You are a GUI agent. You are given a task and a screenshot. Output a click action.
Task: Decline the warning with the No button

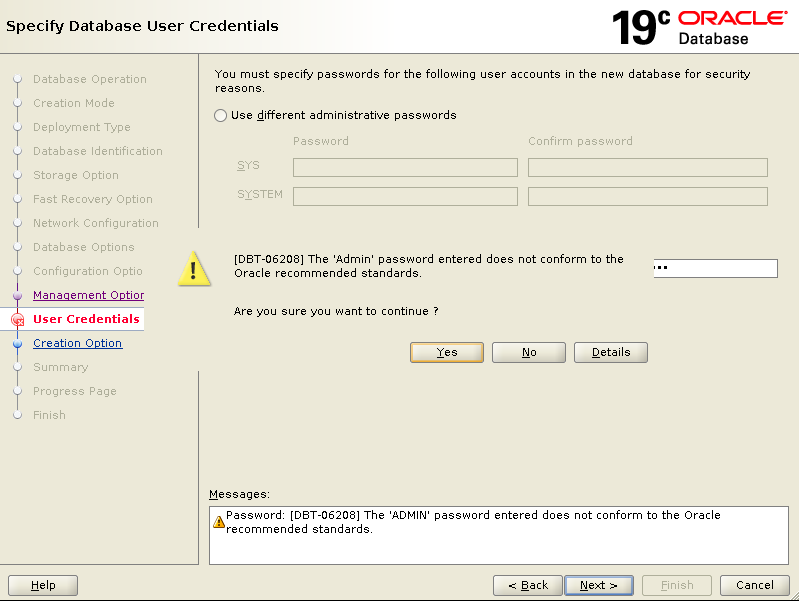tap(528, 352)
